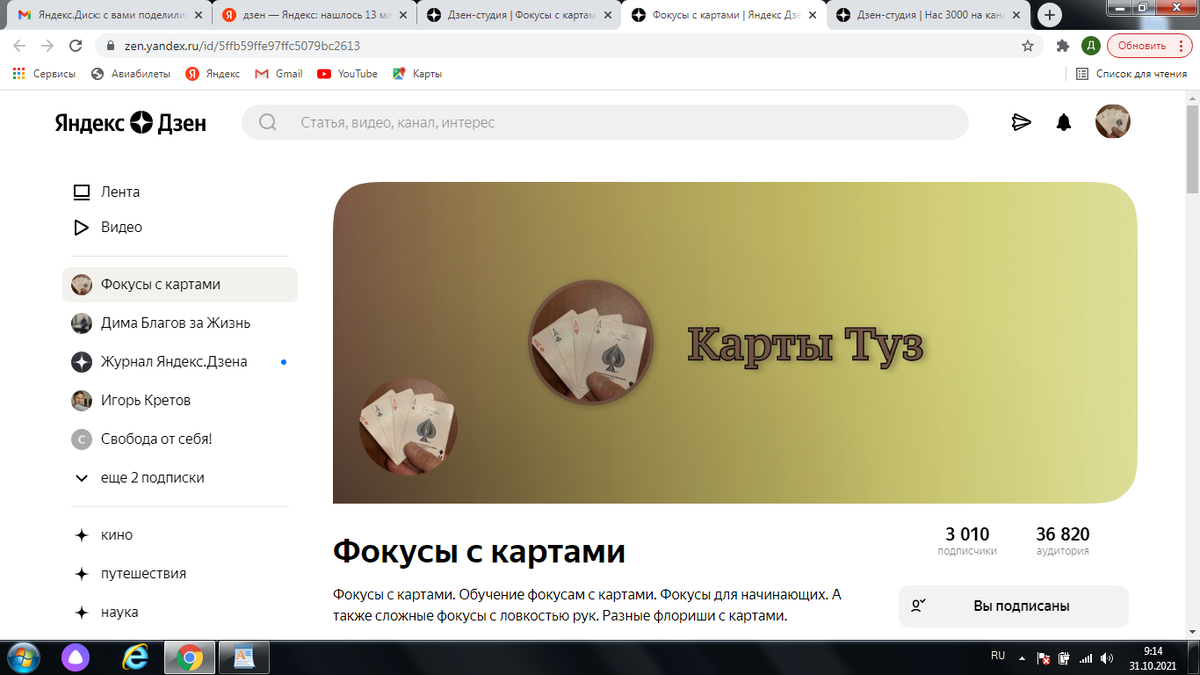Click the paper plane send icon
Screen dimensions: 1200x675
[1021, 122]
